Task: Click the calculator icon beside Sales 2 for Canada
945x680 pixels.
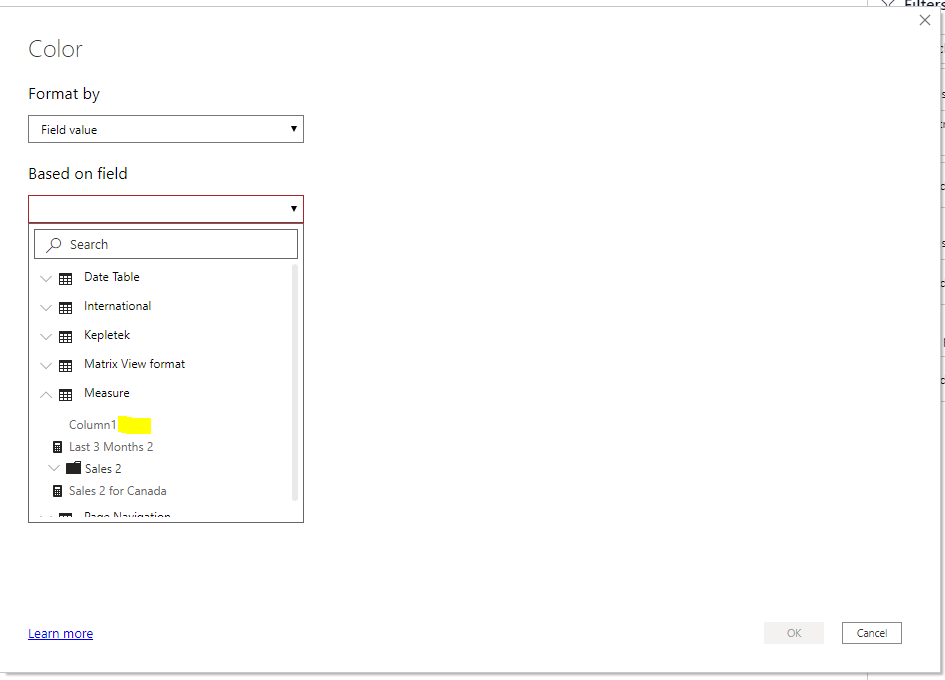Action: (x=57, y=491)
